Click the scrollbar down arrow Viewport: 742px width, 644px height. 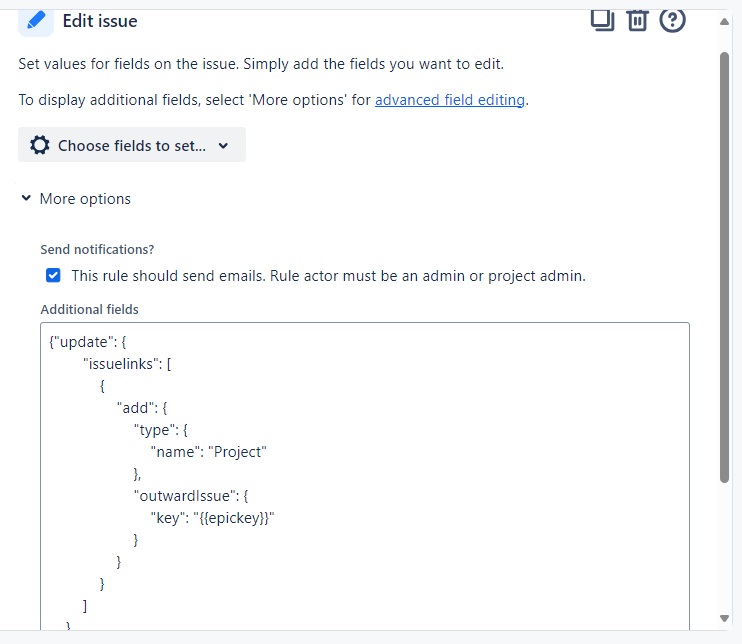coord(724,618)
